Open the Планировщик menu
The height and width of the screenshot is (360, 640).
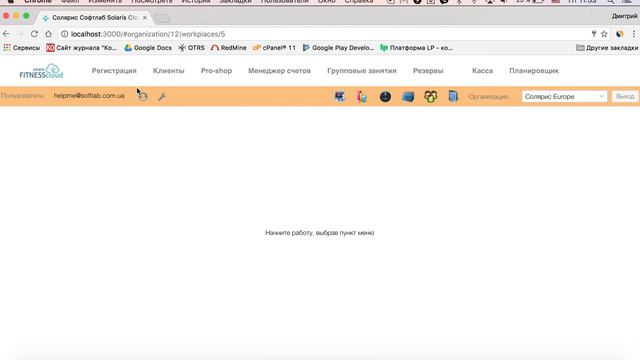[534, 71]
